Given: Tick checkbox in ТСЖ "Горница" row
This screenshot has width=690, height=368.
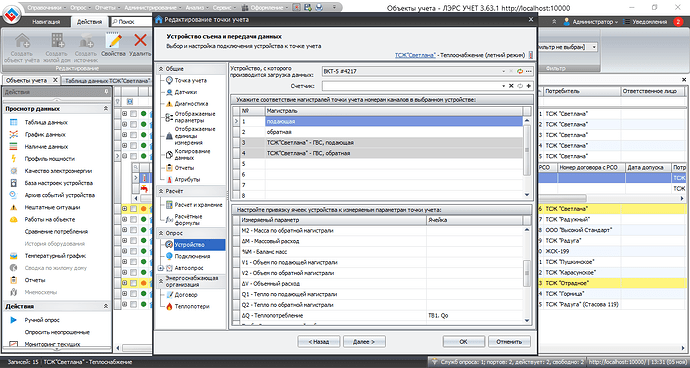Looking at the screenshot, I should (133, 294).
